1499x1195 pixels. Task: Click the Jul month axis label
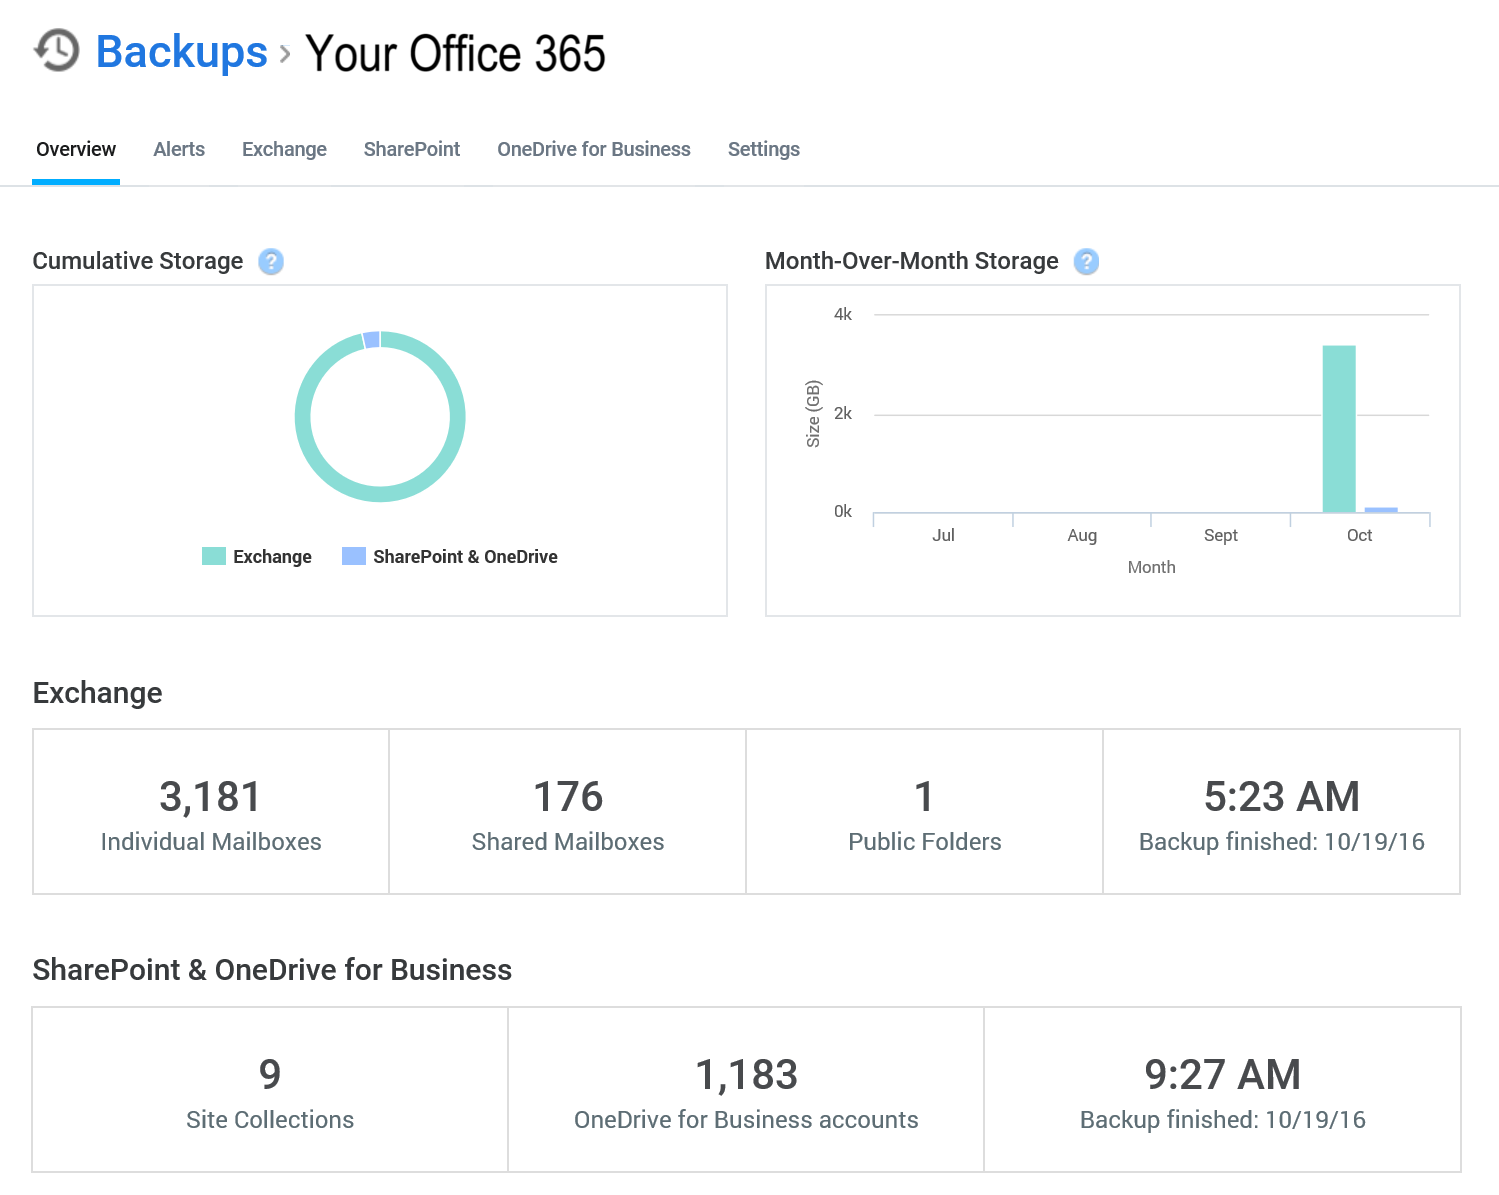pyautogui.click(x=943, y=535)
